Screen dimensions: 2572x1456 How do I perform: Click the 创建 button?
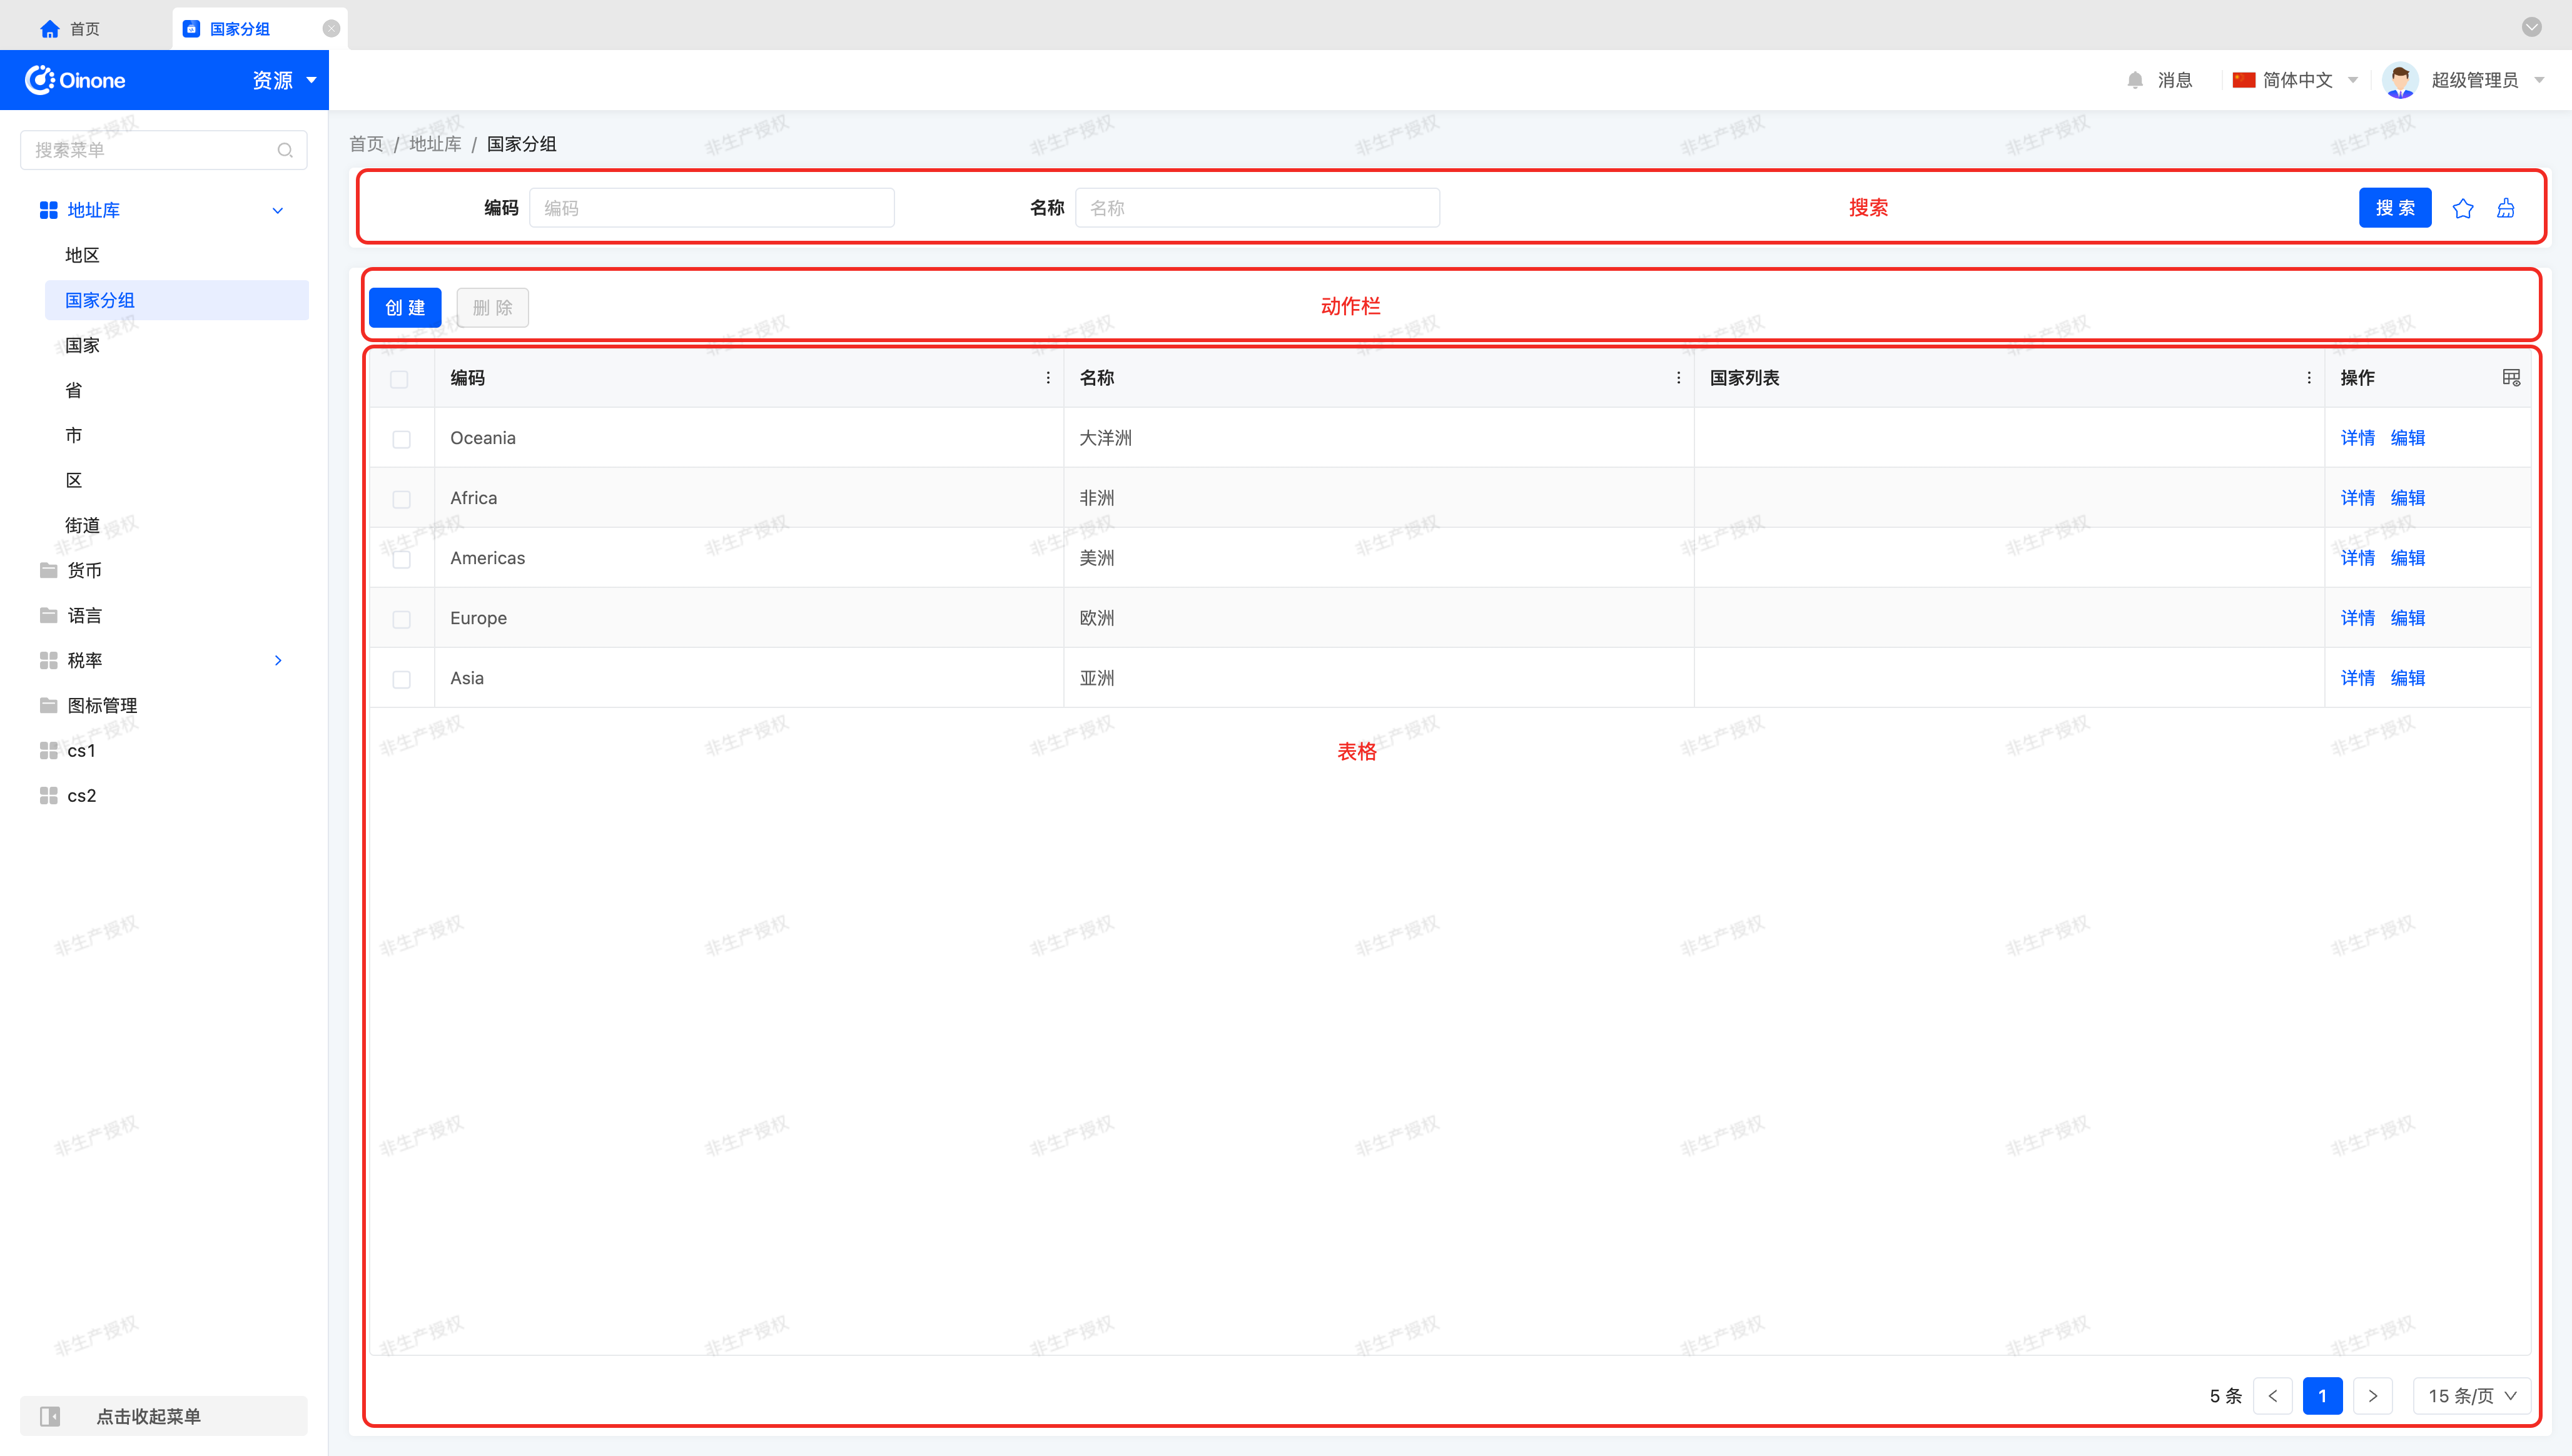(x=405, y=307)
